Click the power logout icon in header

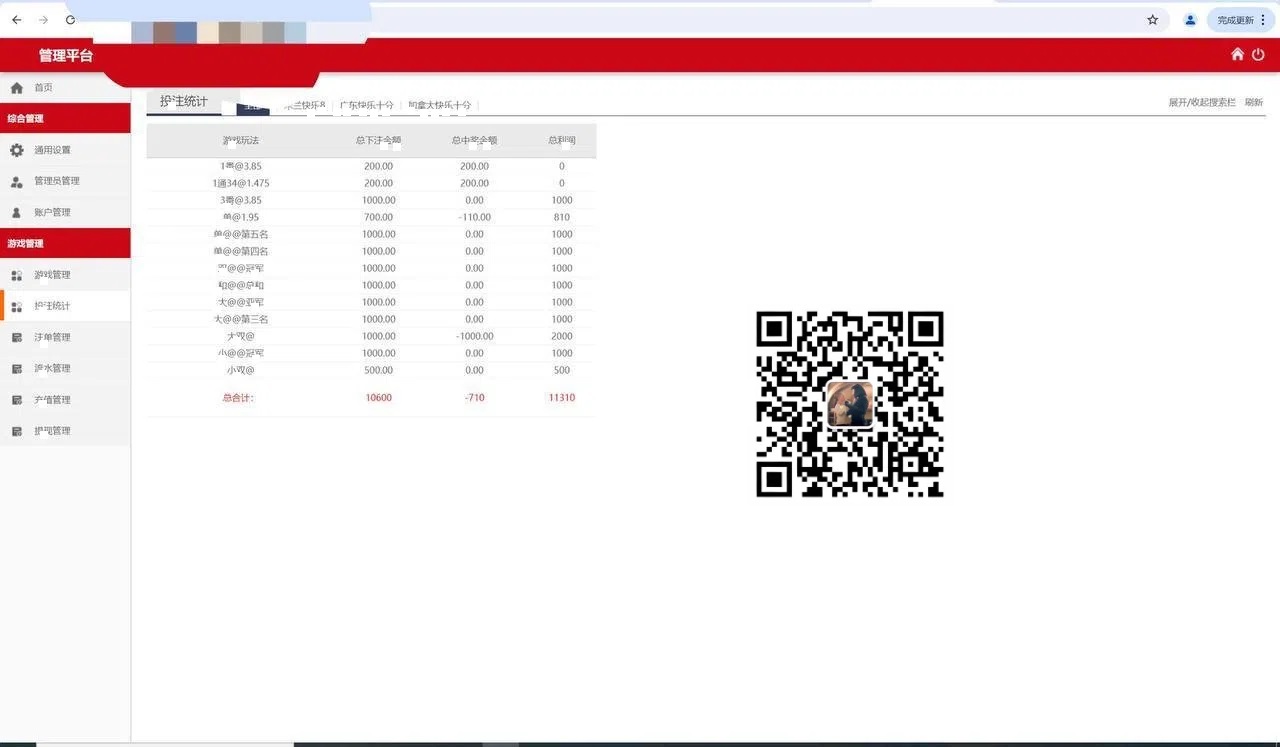coord(1258,54)
